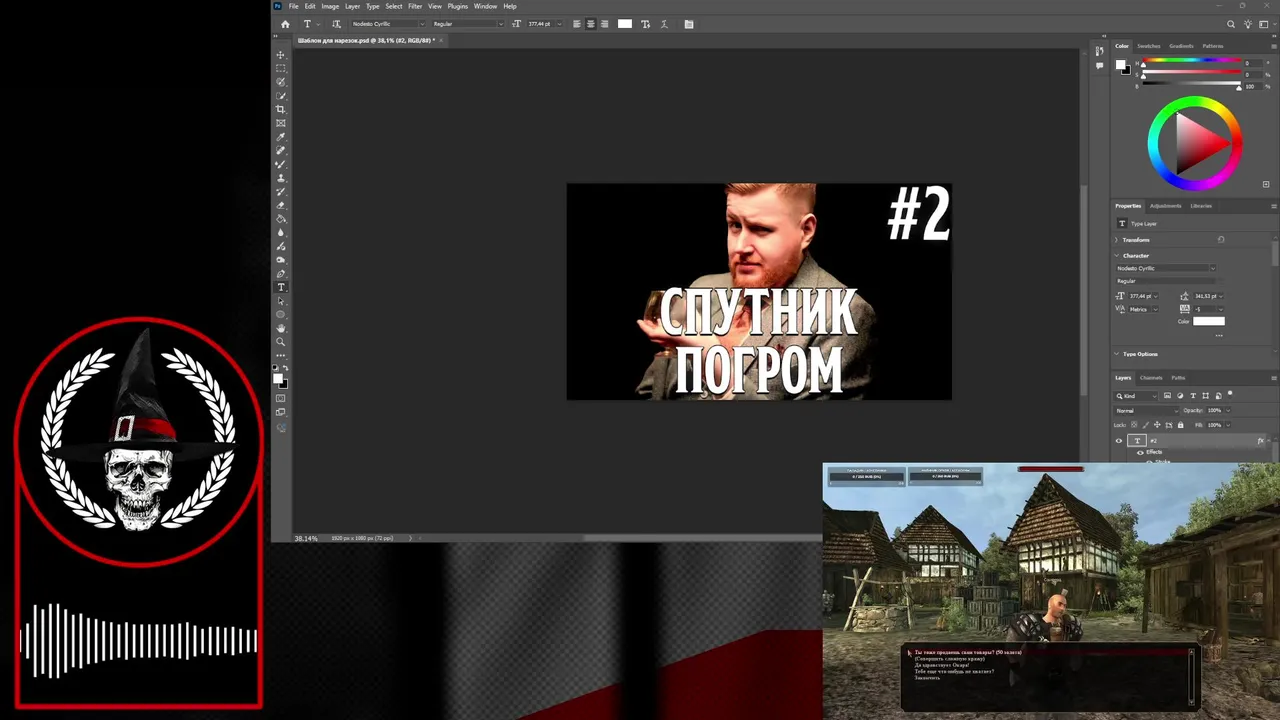Toggle the pixel layers filter in Layers panel
Viewport: 1280px width, 720px height.
tap(1167, 396)
